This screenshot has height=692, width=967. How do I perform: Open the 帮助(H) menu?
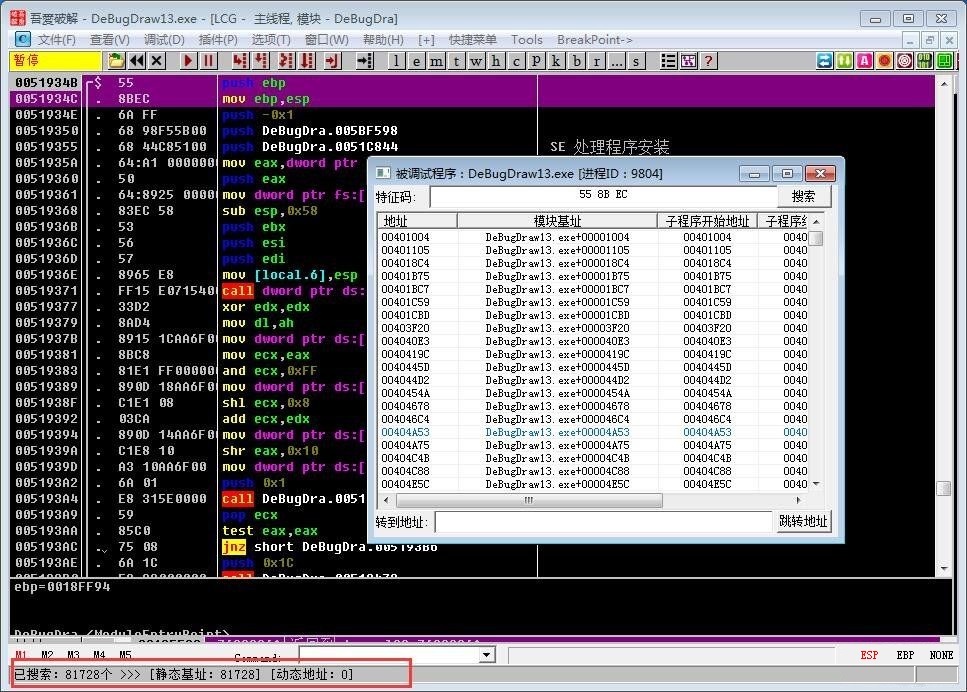pos(383,39)
